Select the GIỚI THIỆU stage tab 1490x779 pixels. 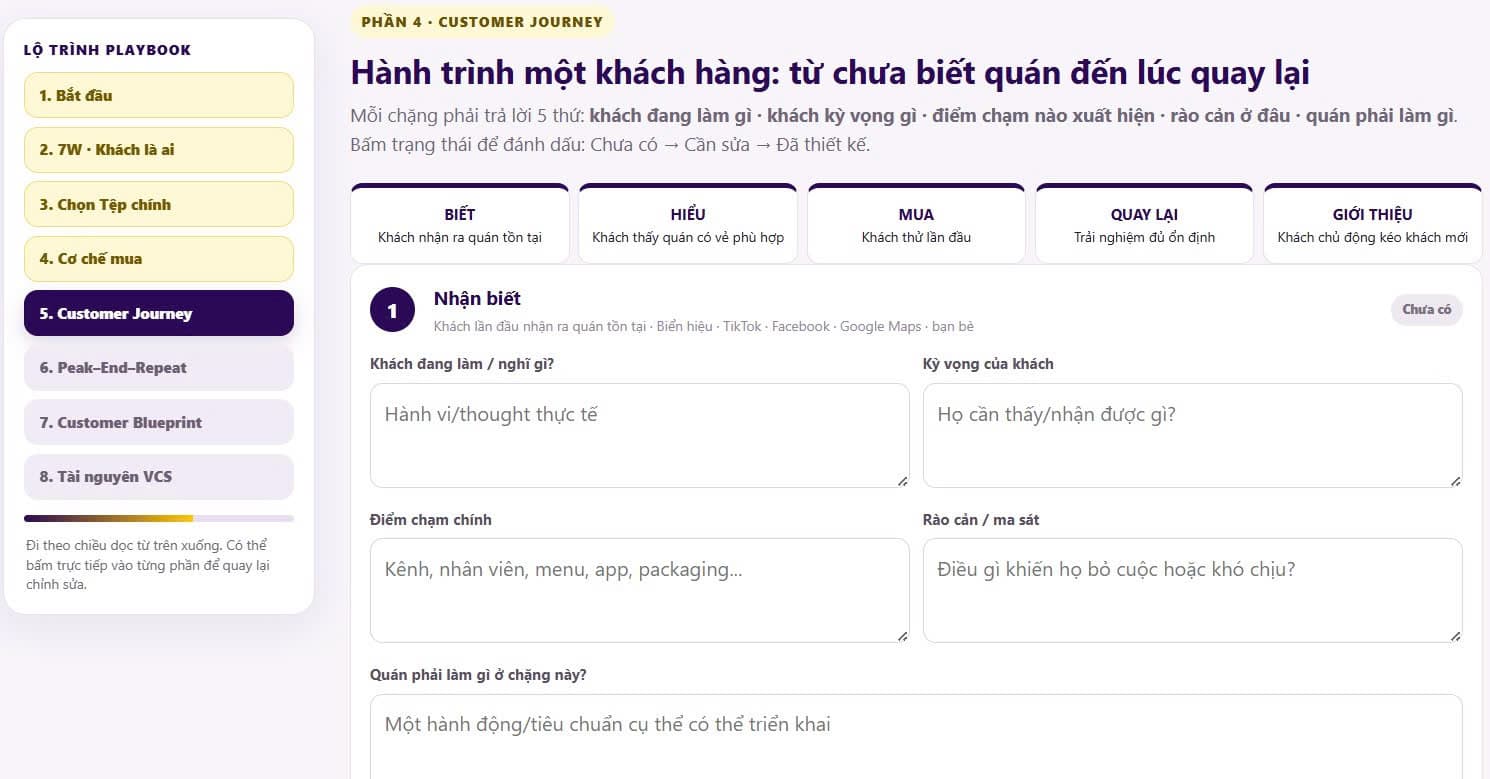1373,224
